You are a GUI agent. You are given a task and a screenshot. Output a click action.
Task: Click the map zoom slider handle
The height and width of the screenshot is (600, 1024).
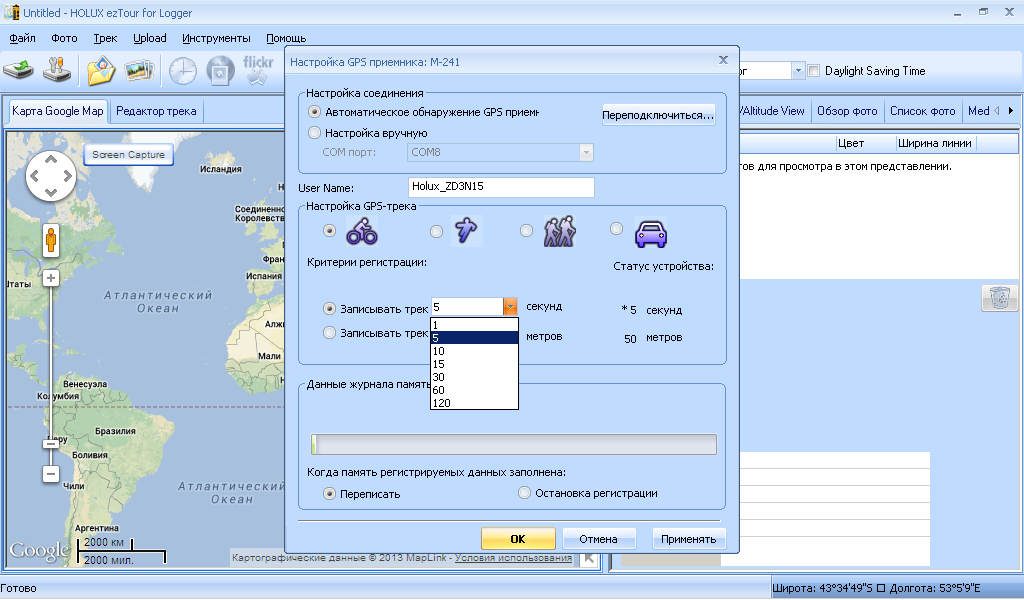(x=51, y=444)
